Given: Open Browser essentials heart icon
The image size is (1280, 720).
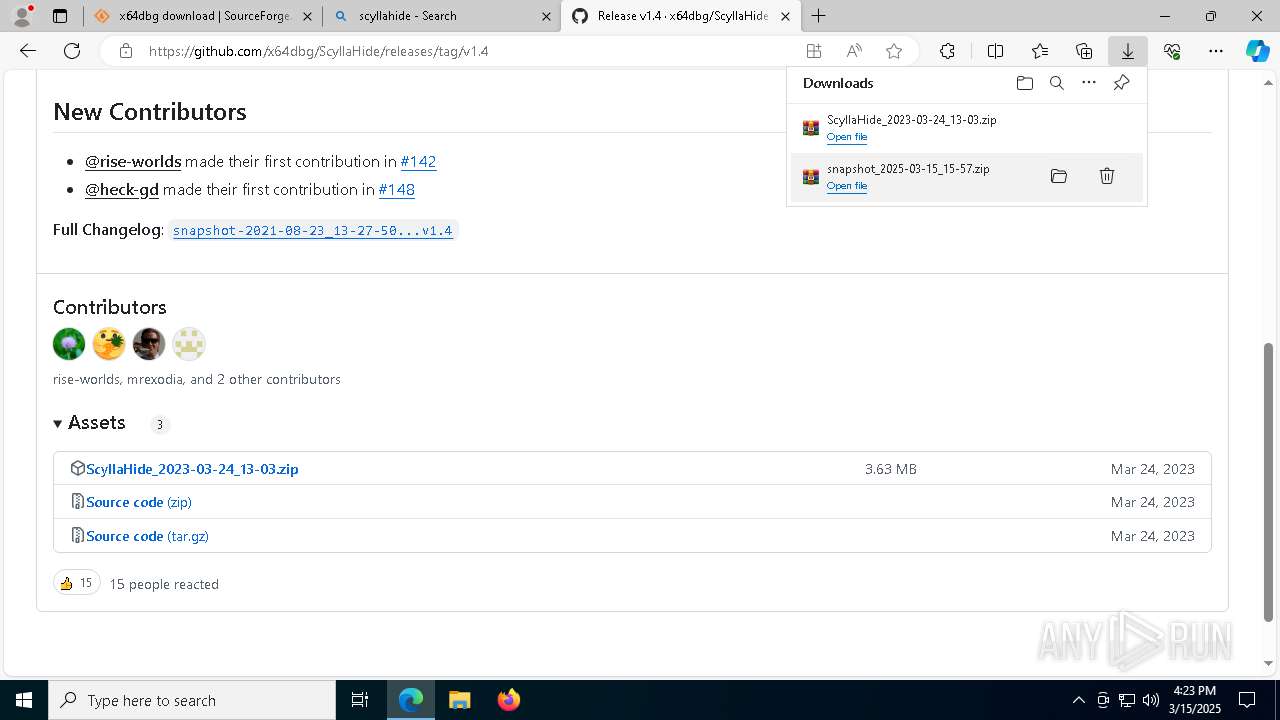Looking at the screenshot, I should point(1172,51).
